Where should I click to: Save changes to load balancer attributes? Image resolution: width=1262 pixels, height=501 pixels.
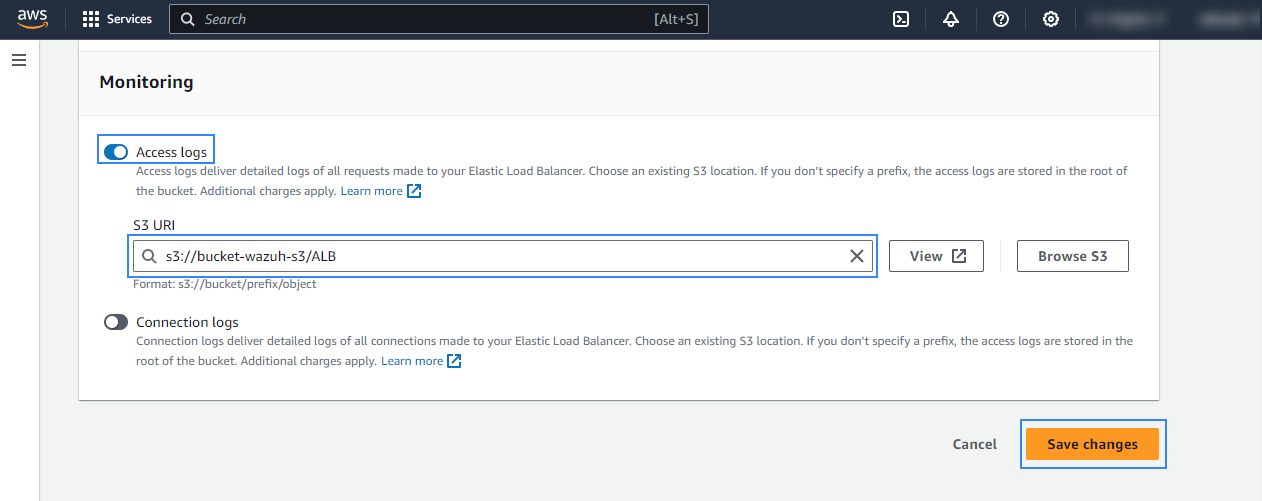coord(1092,444)
